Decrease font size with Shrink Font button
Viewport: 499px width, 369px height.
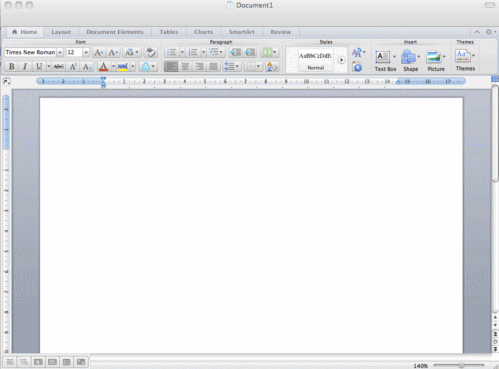click(x=113, y=52)
